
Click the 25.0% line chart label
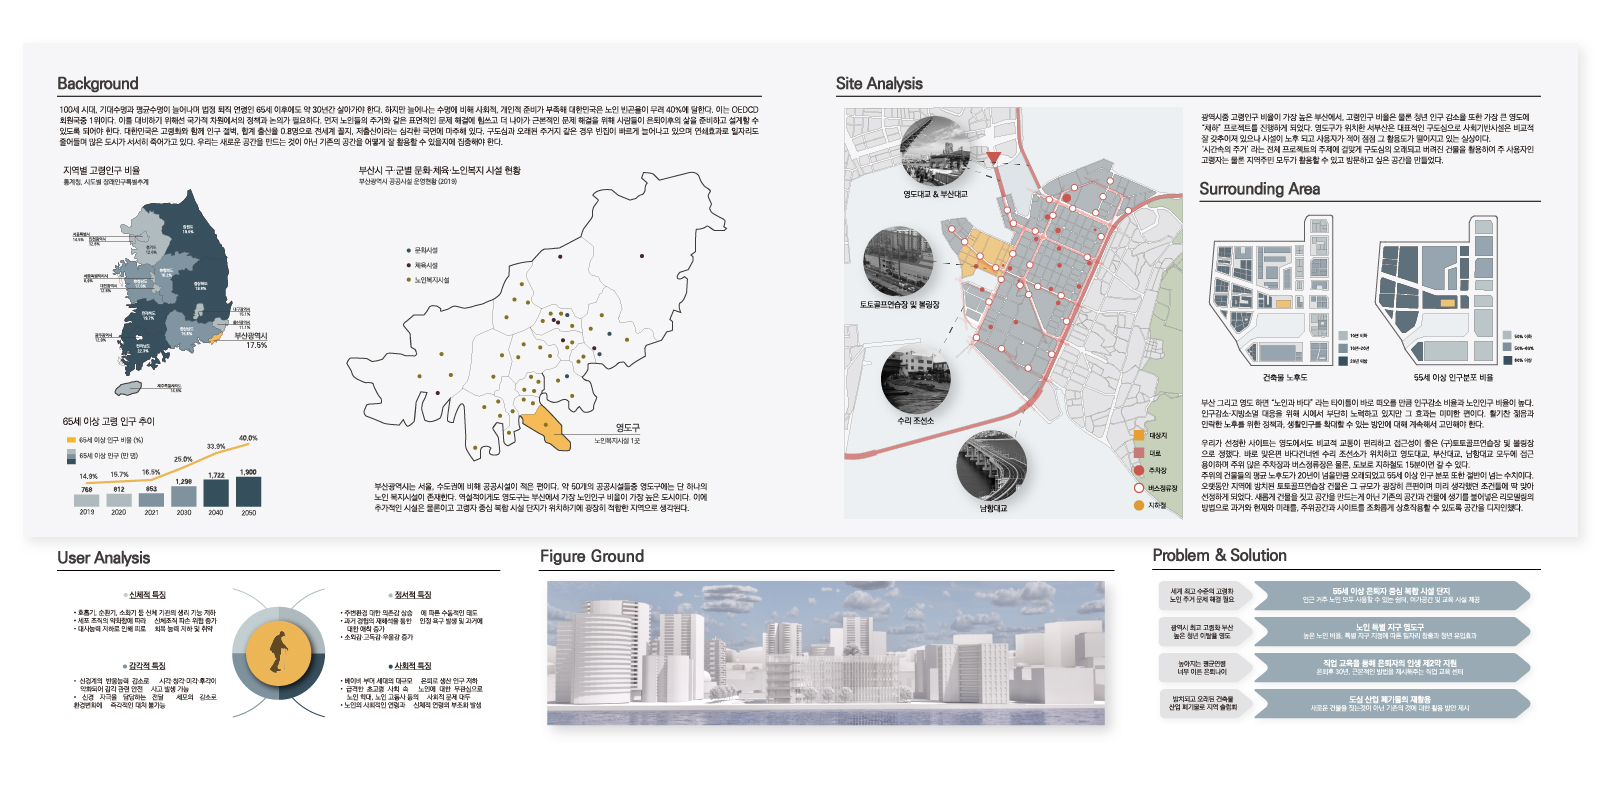(x=183, y=459)
